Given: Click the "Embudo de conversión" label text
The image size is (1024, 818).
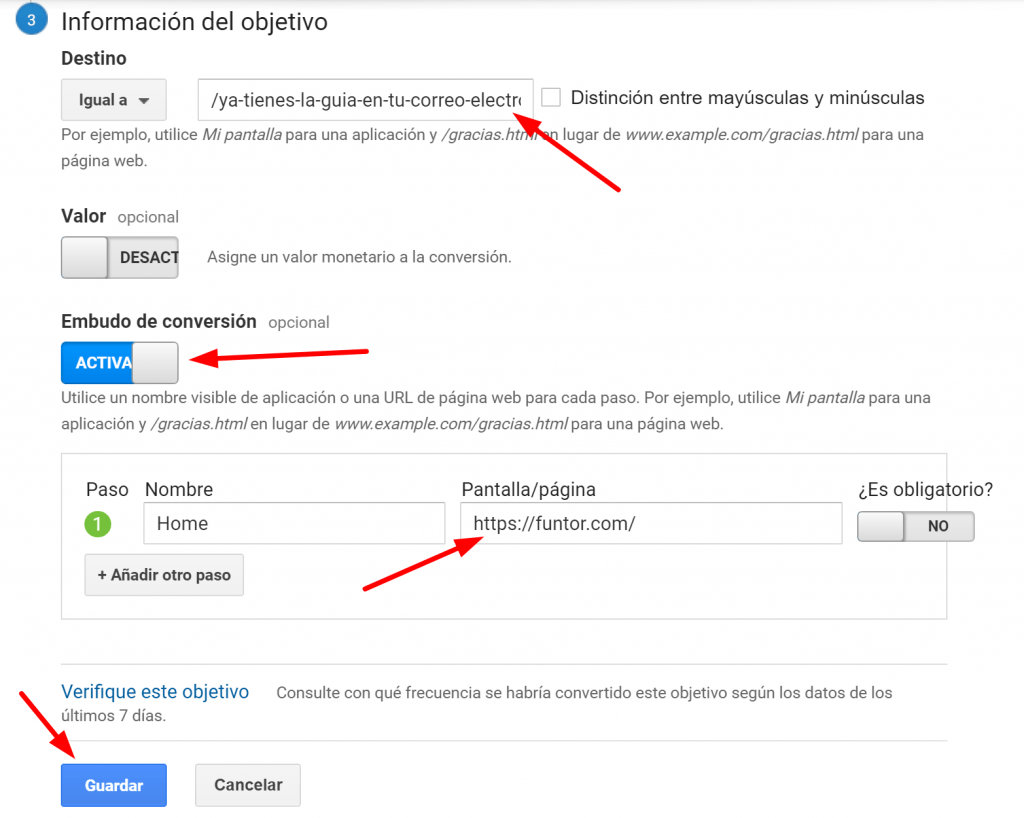Looking at the screenshot, I should pyautogui.click(x=159, y=321).
